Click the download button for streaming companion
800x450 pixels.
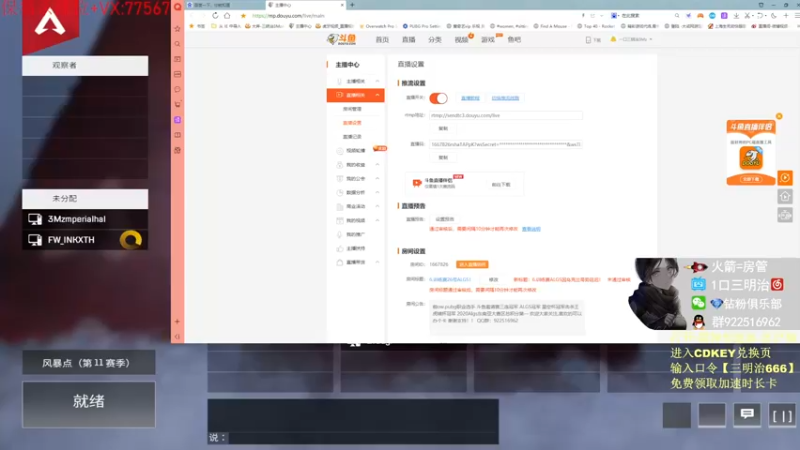coord(501,185)
